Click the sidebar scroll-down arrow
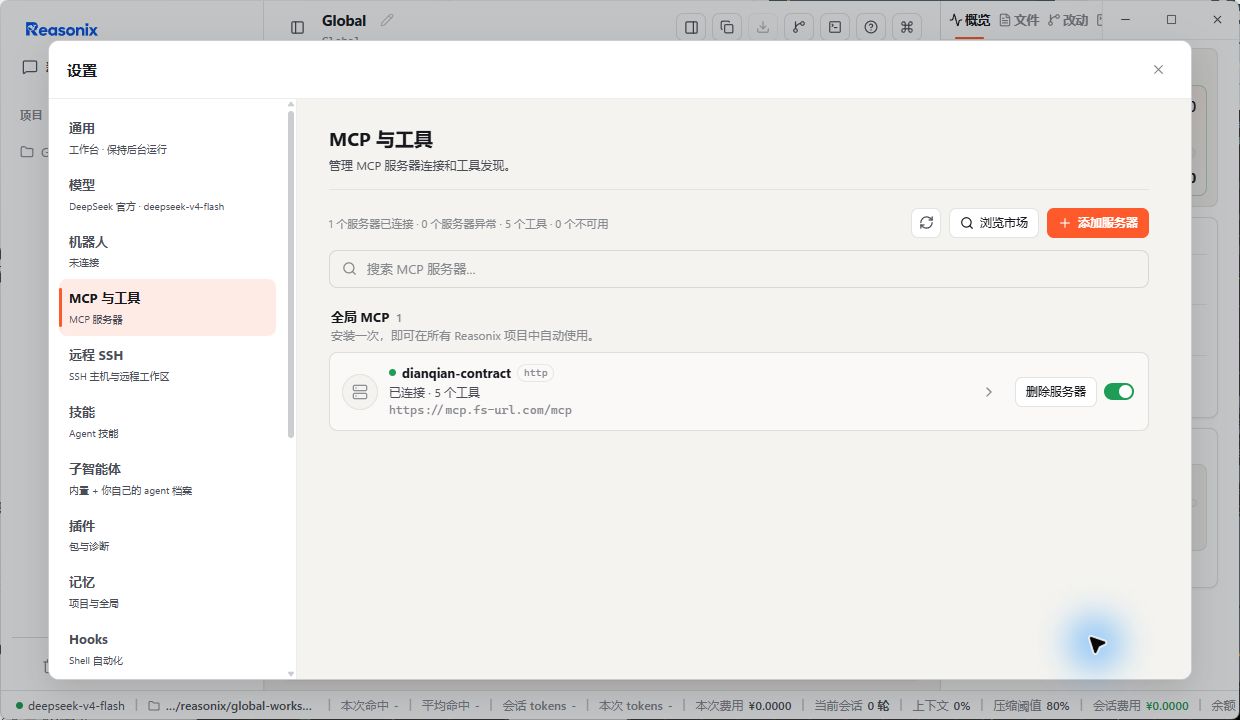The height and width of the screenshot is (720, 1240). (291, 674)
